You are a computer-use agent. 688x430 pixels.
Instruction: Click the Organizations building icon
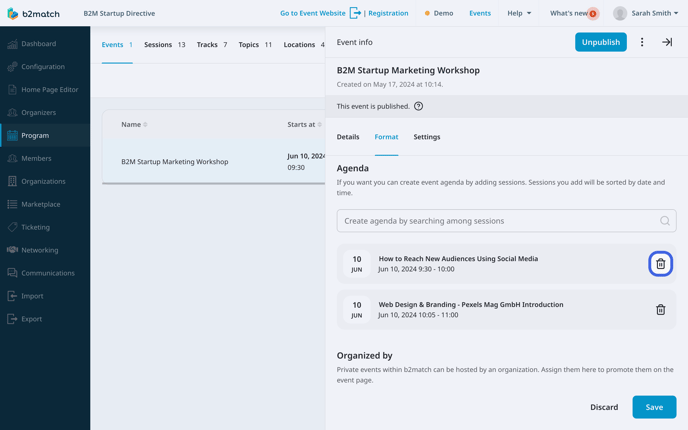tap(12, 181)
